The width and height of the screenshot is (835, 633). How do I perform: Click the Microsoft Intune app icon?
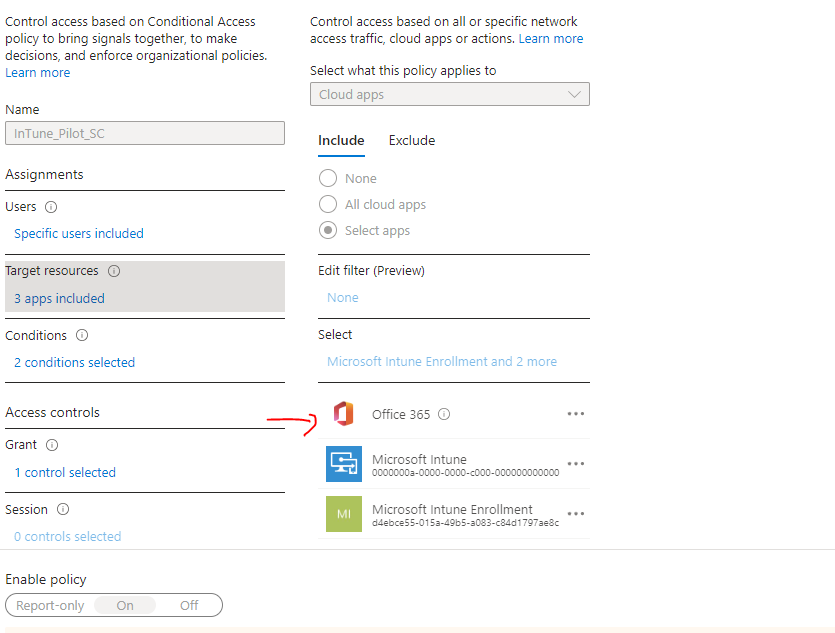click(x=343, y=464)
